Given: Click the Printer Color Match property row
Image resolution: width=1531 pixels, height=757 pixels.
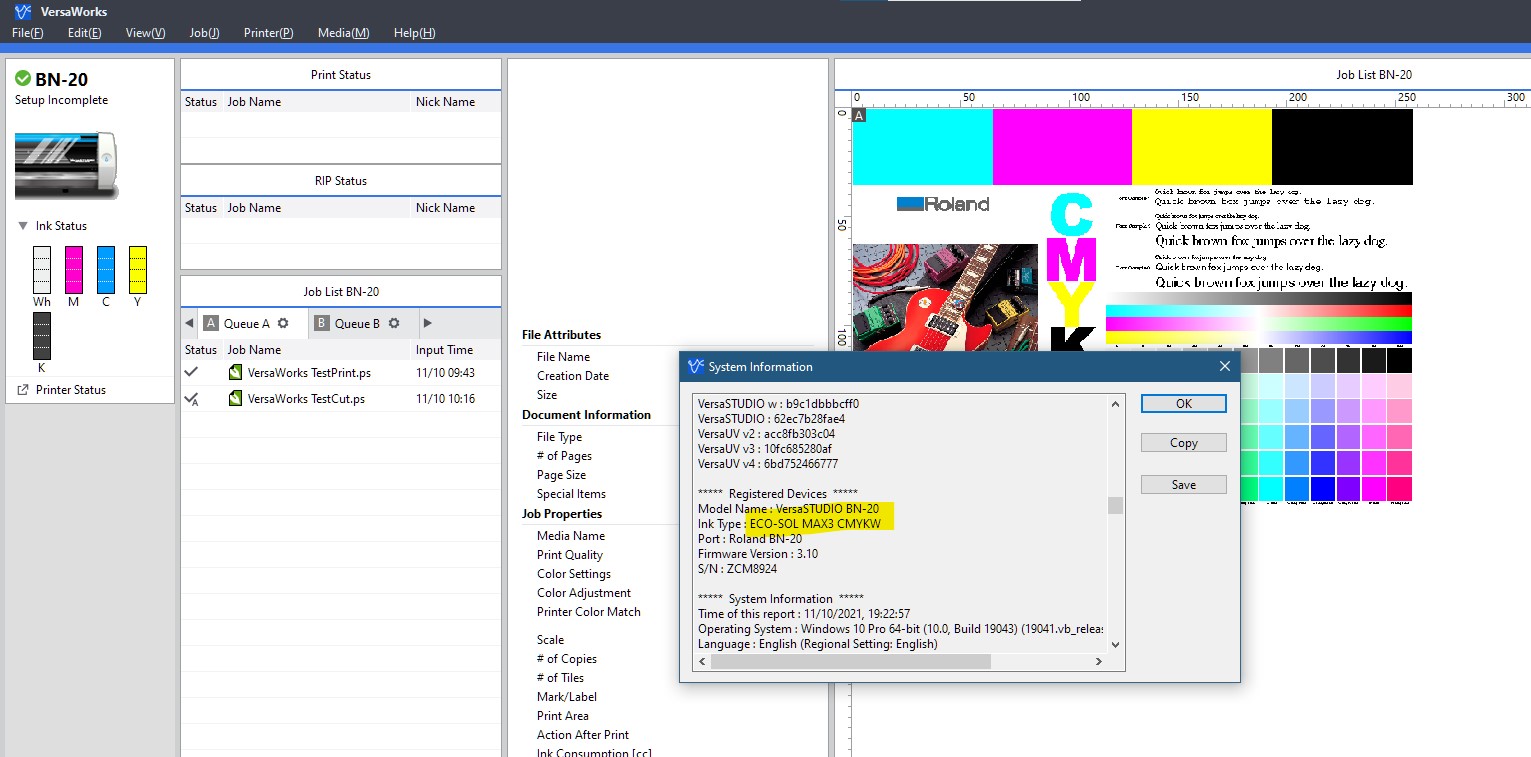Looking at the screenshot, I should (x=589, y=612).
